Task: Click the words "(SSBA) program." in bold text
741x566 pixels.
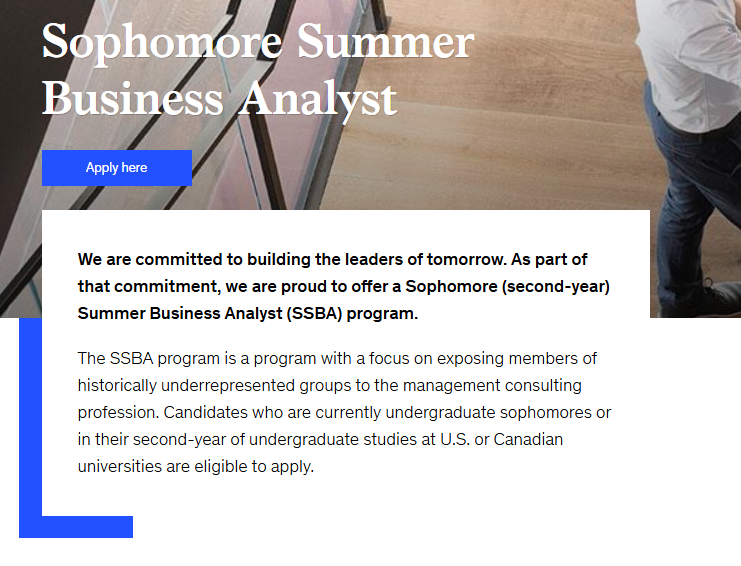Action: click(353, 314)
